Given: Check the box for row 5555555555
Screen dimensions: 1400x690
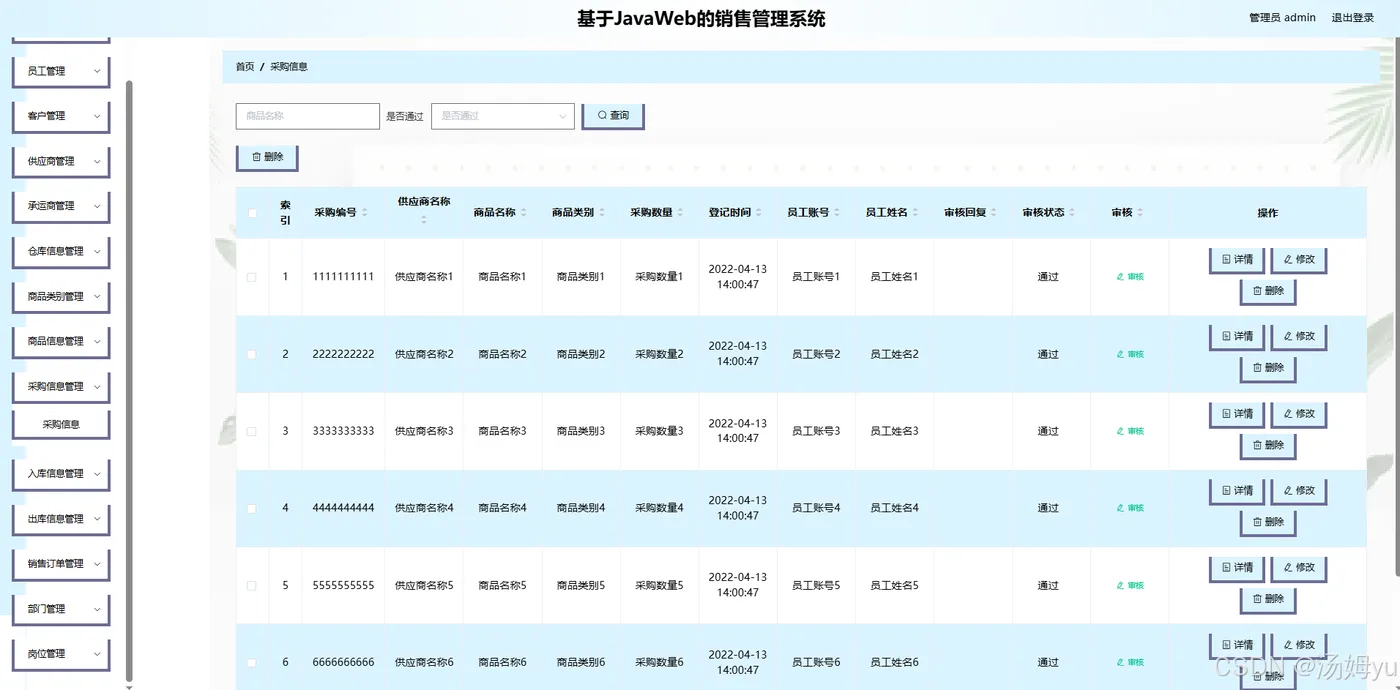Looking at the screenshot, I should coord(252,586).
